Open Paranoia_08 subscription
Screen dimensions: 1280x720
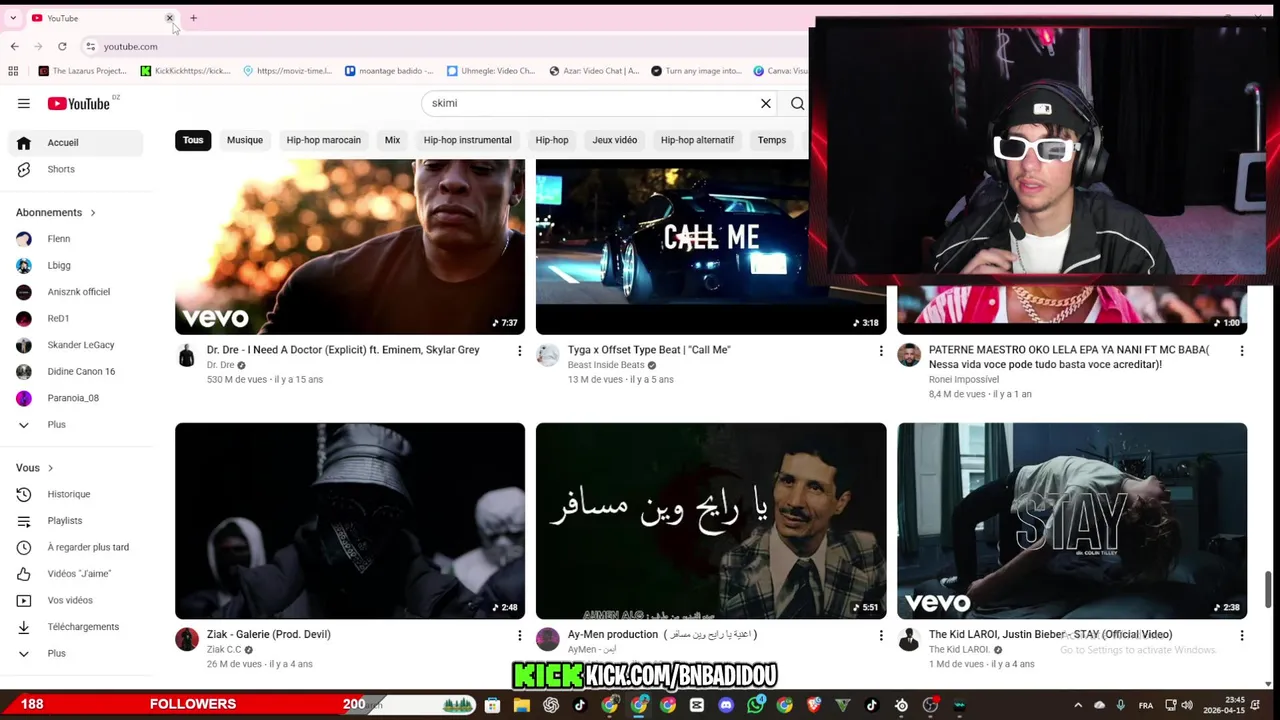click(76, 398)
